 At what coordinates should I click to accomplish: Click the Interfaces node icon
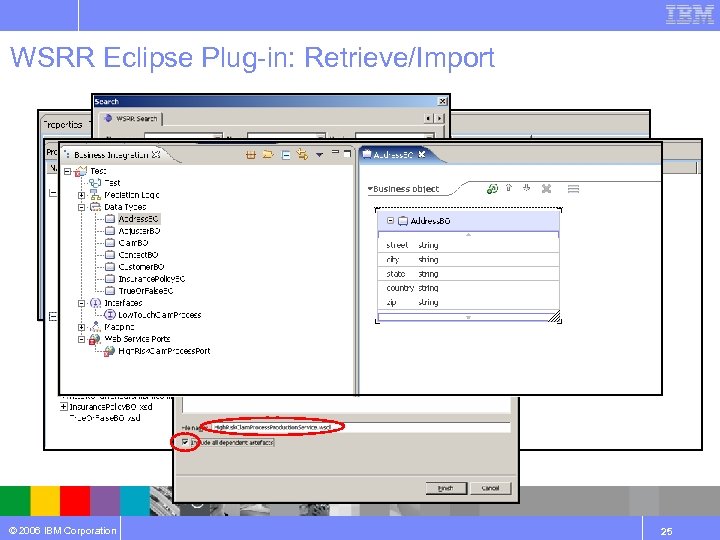click(x=95, y=303)
